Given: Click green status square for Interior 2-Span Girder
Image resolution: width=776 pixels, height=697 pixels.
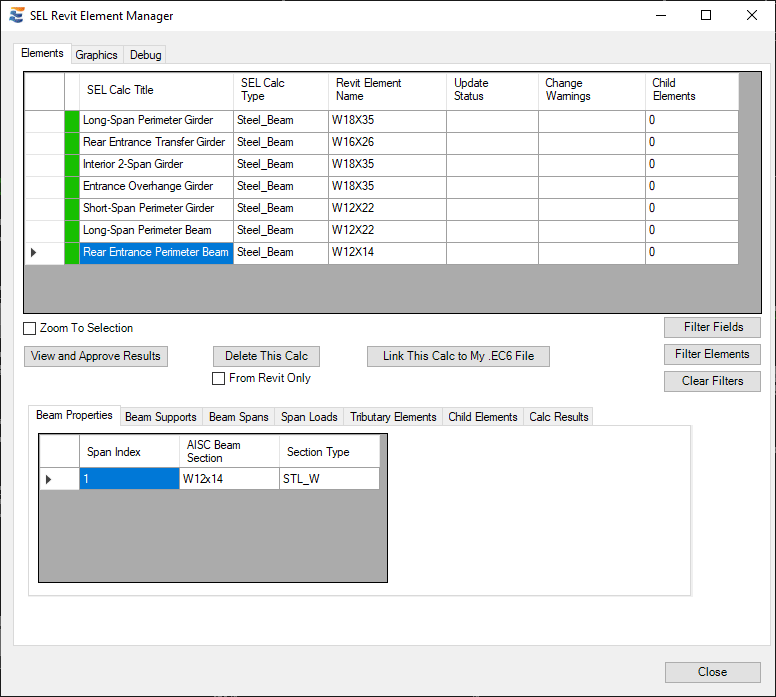Looking at the screenshot, I should click(71, 165).
